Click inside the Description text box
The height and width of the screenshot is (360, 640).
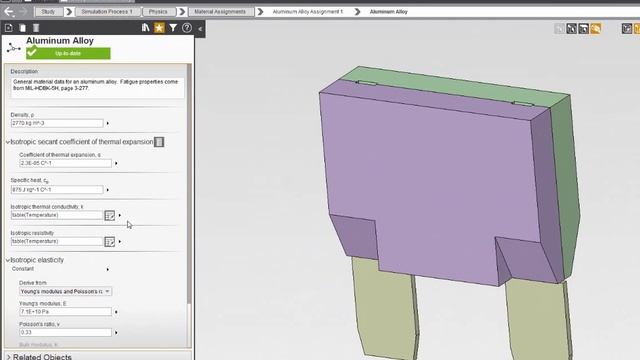pyautogui.click(x=97, y=88)
